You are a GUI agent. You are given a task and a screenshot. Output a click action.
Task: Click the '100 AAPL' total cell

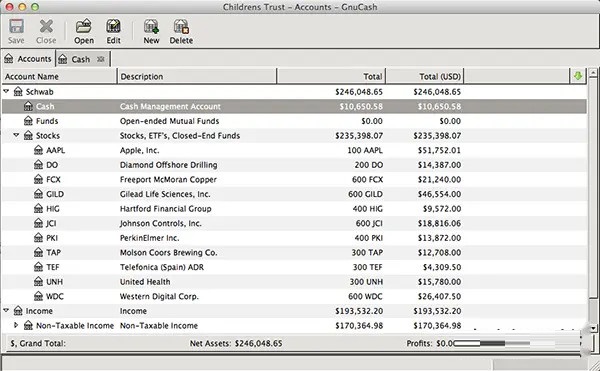tap(365, 150)
